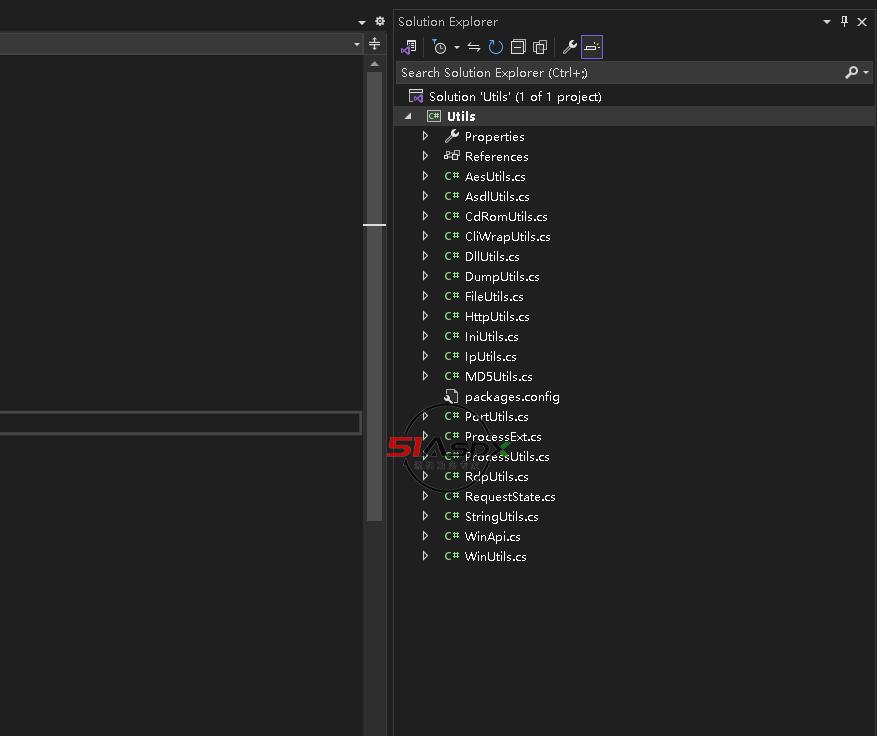
Task: Click the Refresh icon in Solution Explorer toolbar
Action: point(496,47)
